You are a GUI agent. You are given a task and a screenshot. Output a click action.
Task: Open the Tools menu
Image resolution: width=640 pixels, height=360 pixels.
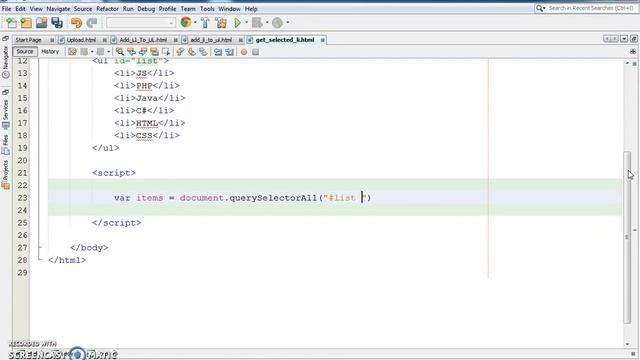pos(207,9)
